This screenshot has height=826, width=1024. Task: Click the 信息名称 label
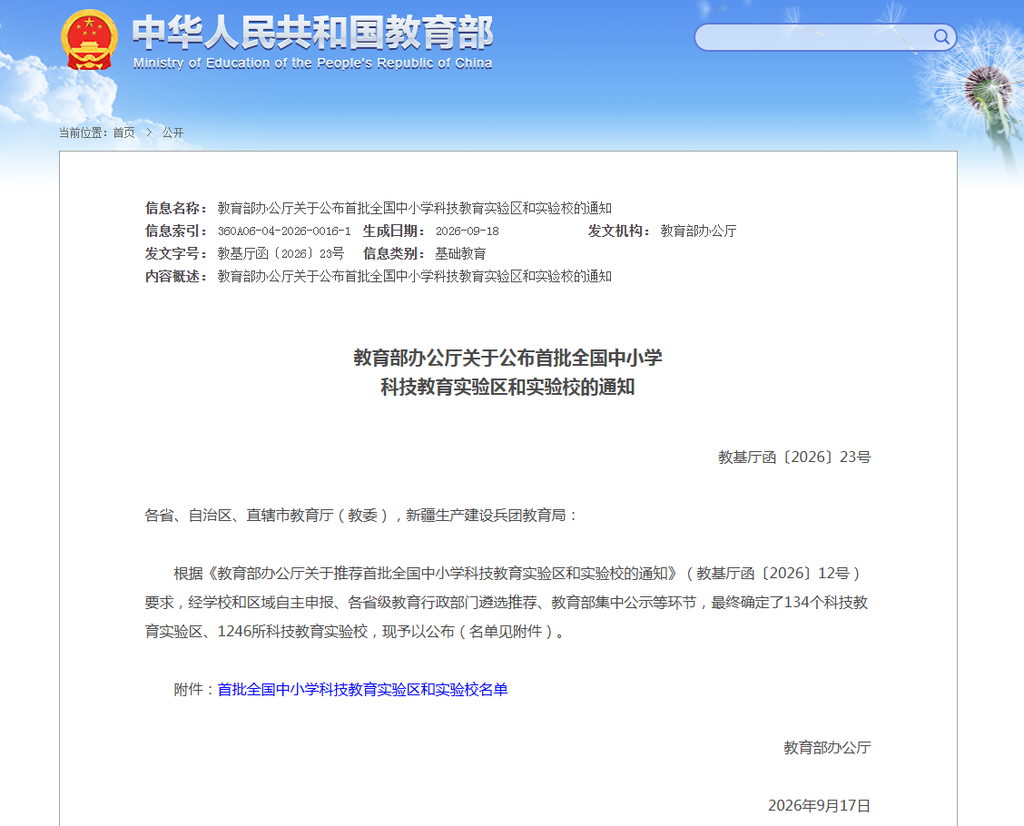[176, 208]
